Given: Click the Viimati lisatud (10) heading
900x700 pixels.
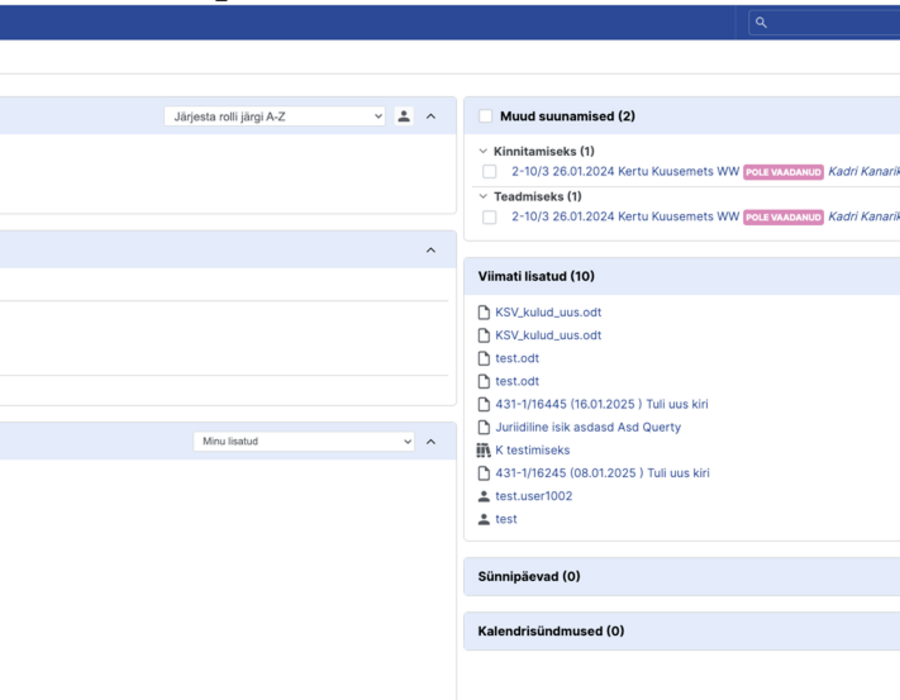Looking at the screenshot, I should pyautogui.click(x=536, y=276).
